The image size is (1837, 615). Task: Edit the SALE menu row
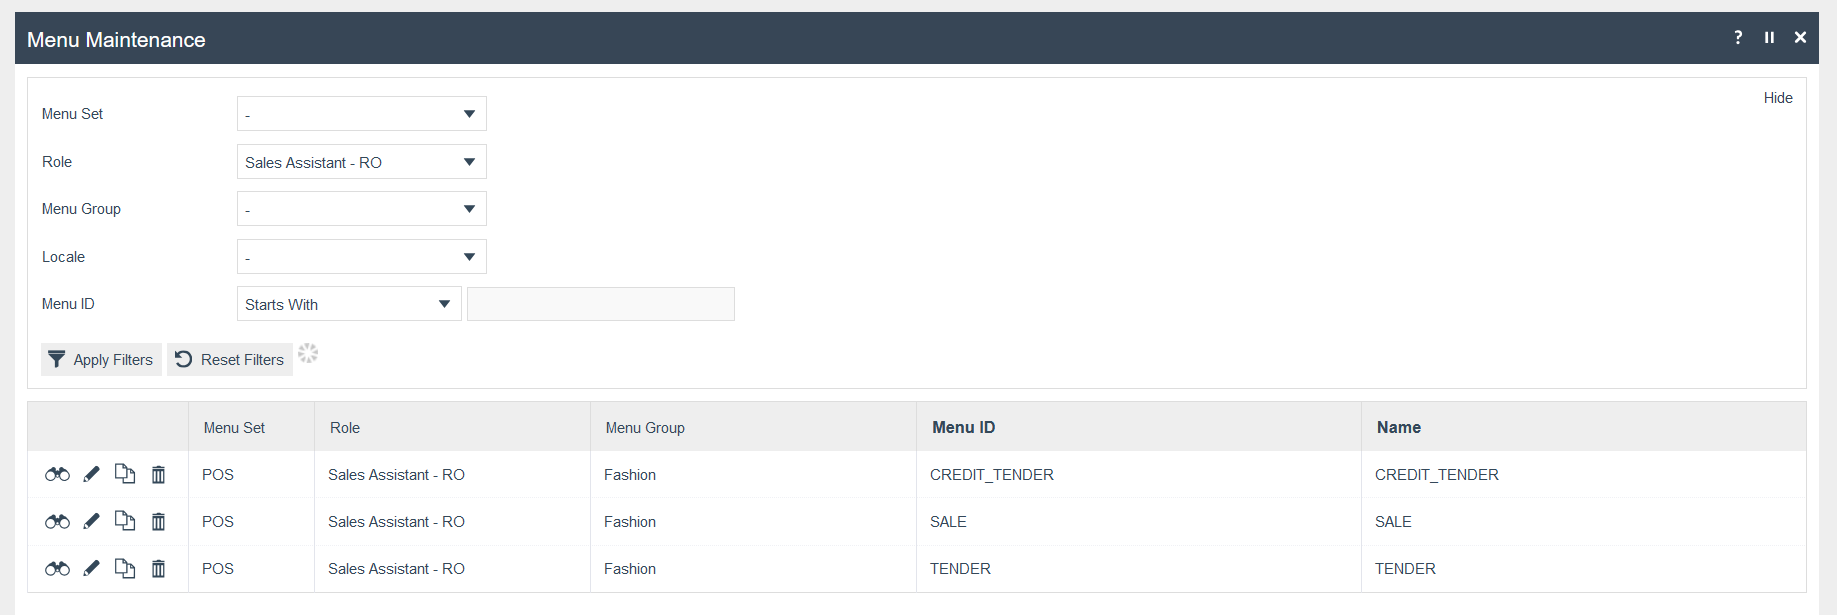click(x=91, y=521)
